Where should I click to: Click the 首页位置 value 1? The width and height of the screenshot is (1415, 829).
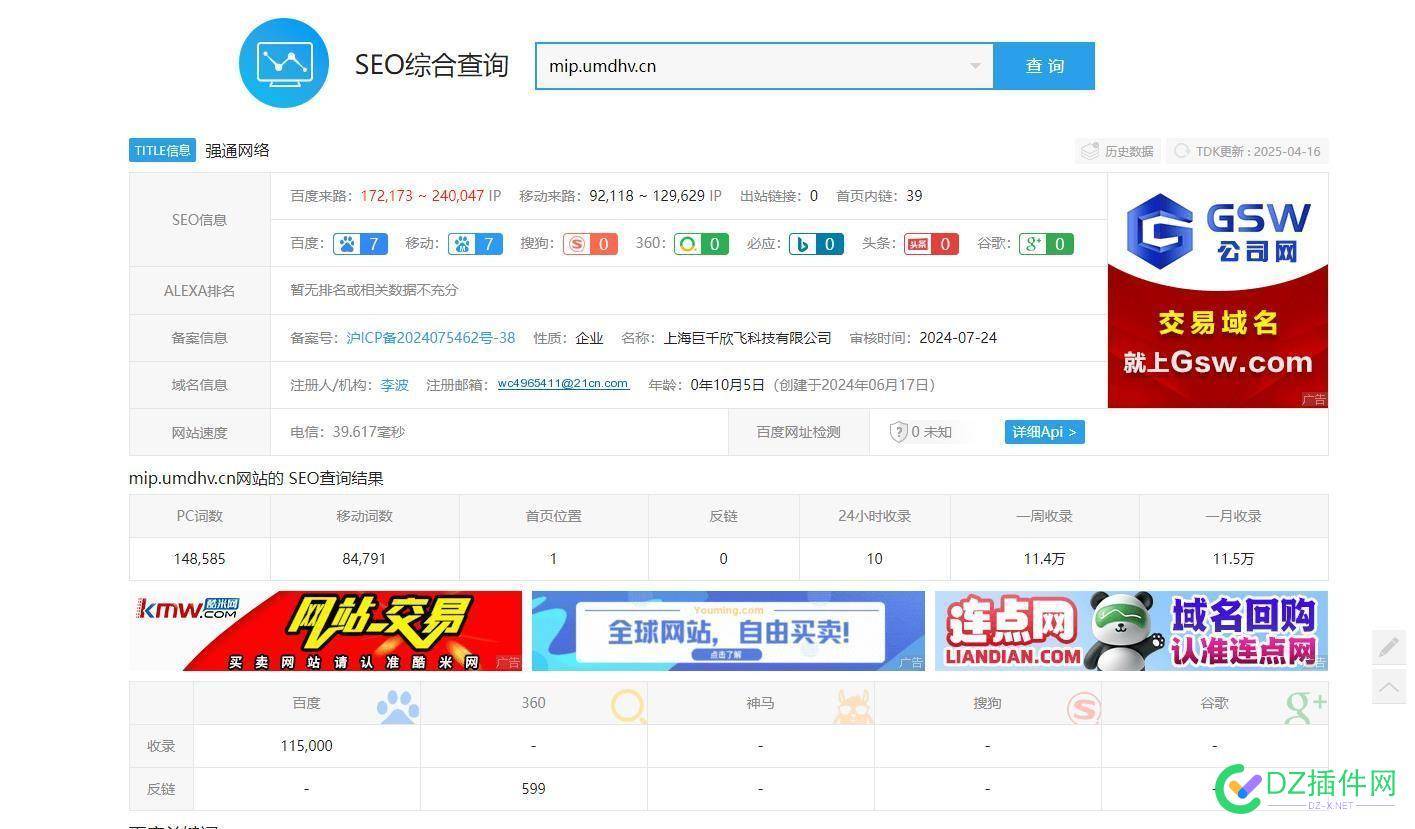tap(553, 559)
